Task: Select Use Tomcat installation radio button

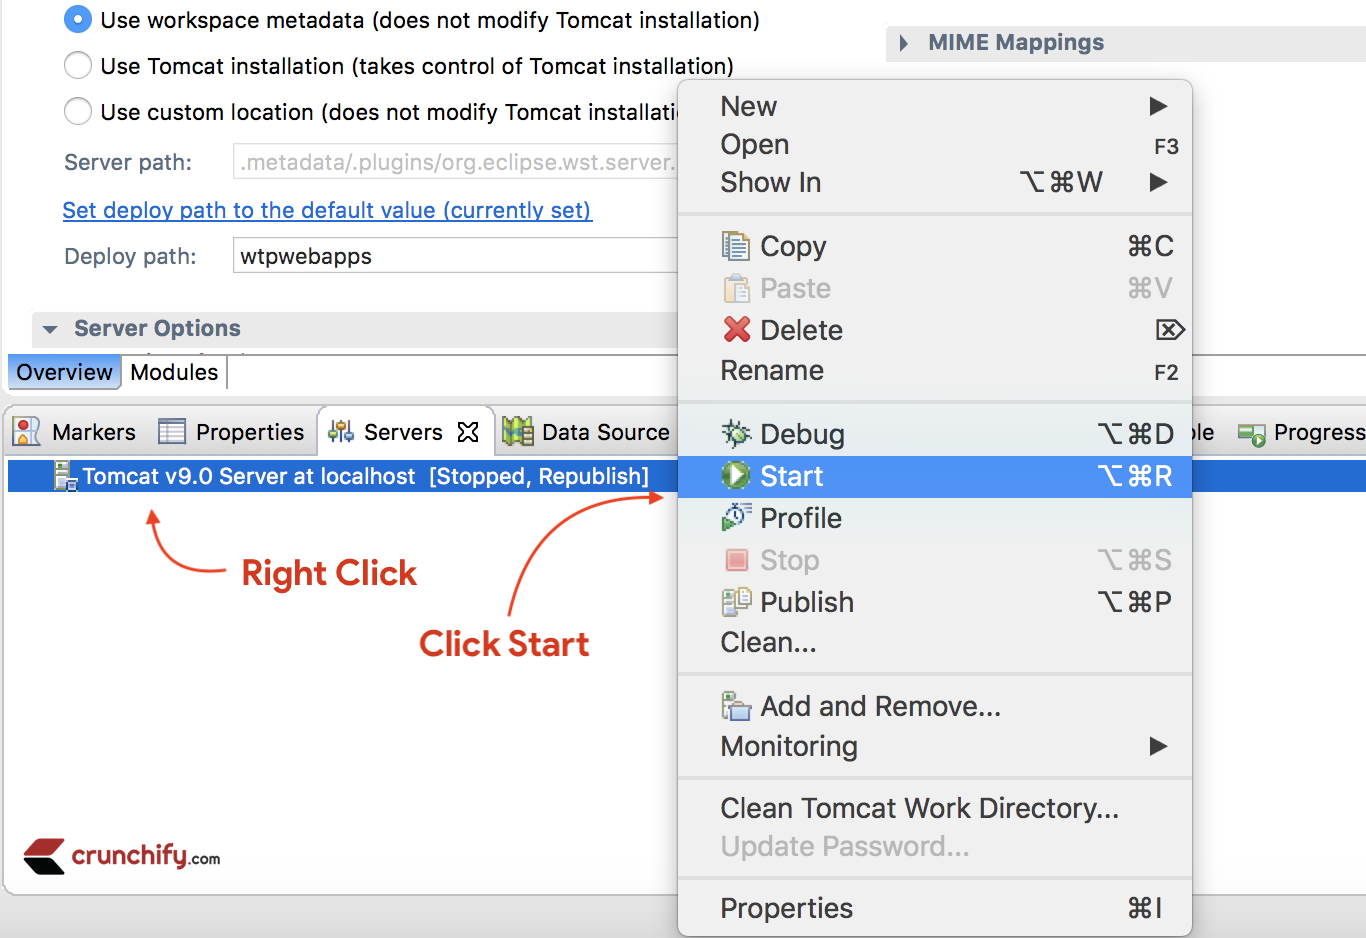Action: (78, 66)
